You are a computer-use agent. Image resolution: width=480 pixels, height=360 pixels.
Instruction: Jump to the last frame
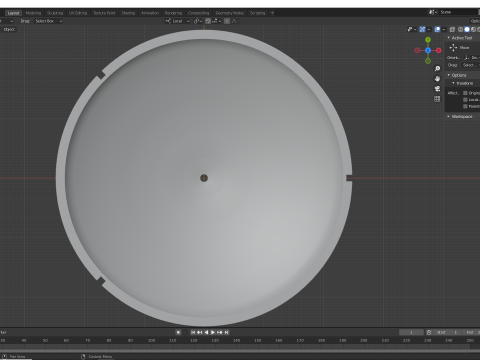click(227, 332)
